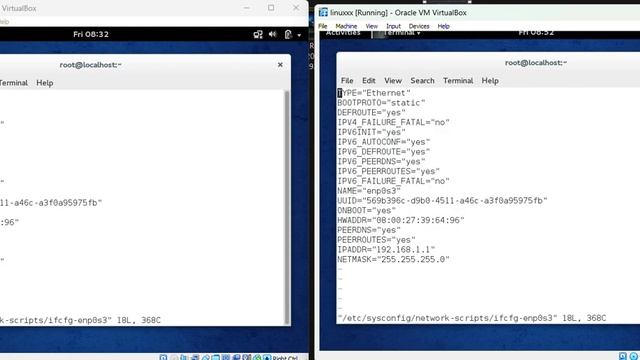
Task: Maximize the left VirtualBox window
Action: [271, 8]
